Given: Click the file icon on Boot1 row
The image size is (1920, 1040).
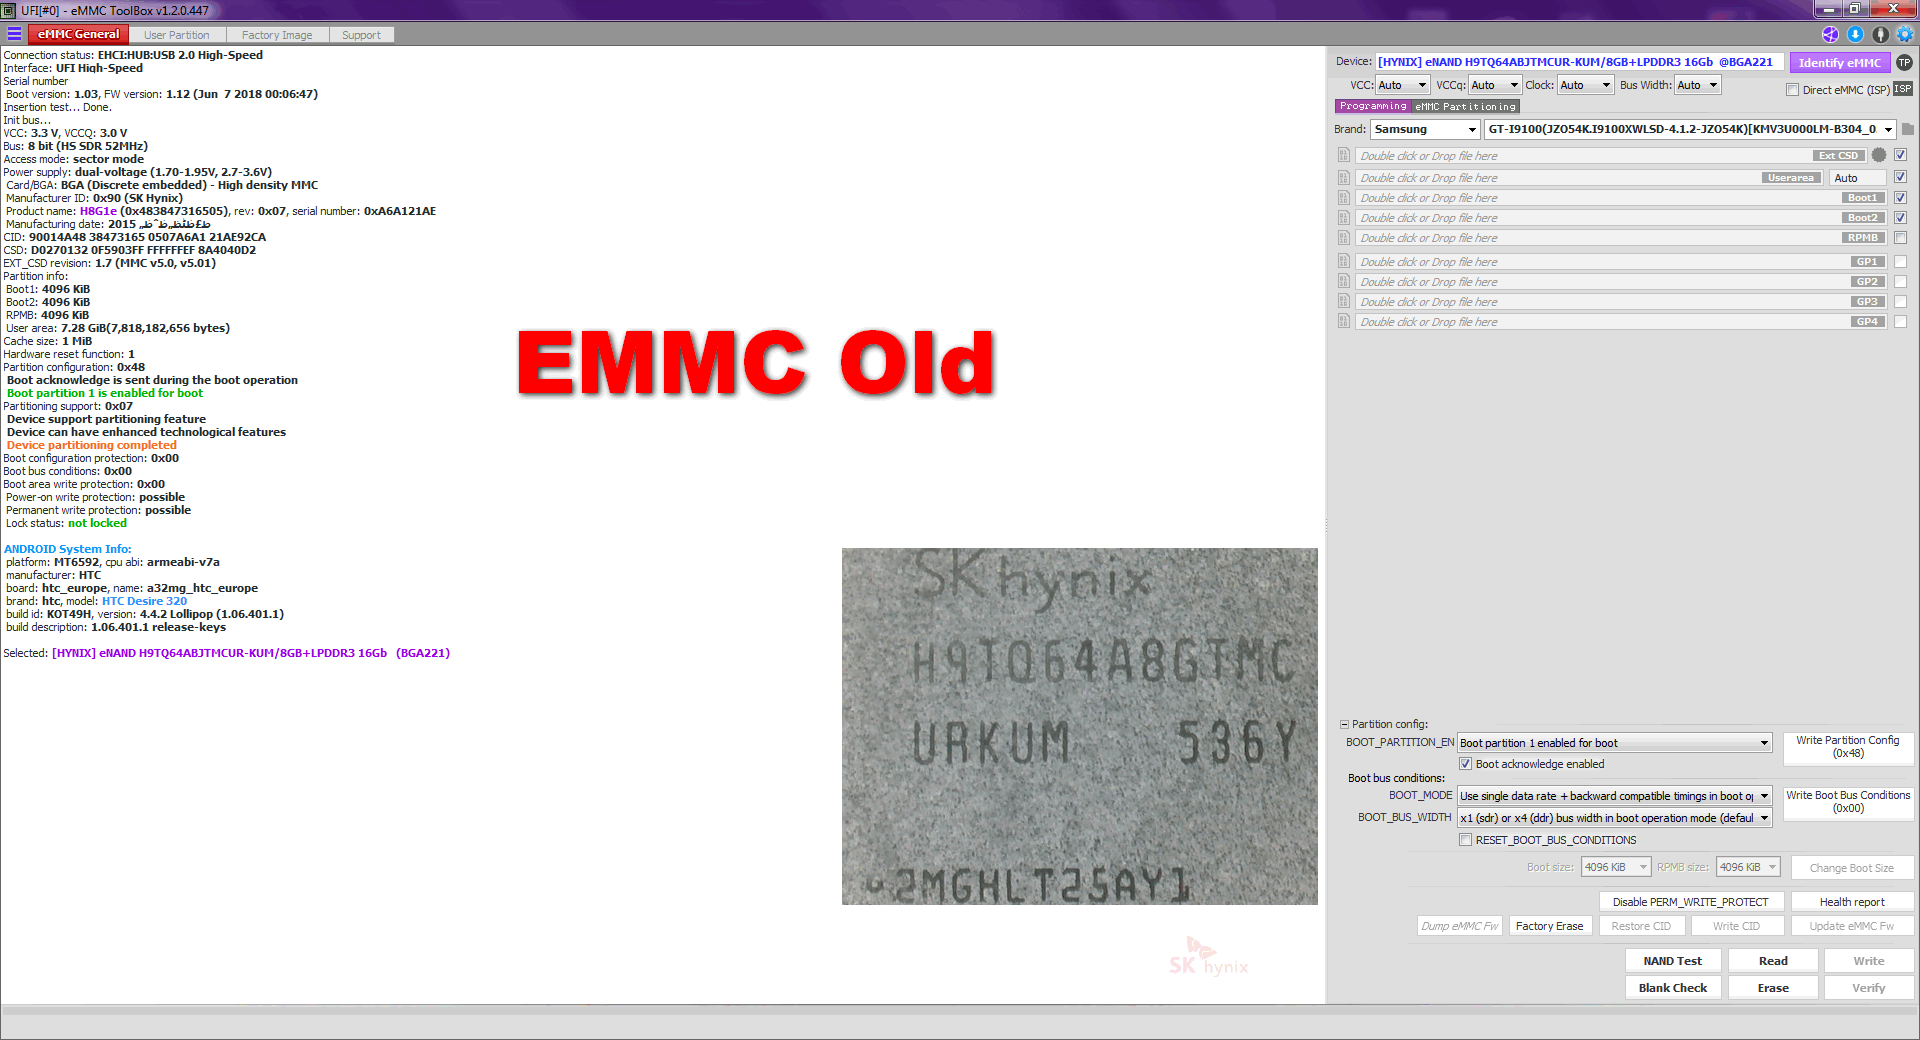Looking at the screenshot, I should click(1344, 197).
